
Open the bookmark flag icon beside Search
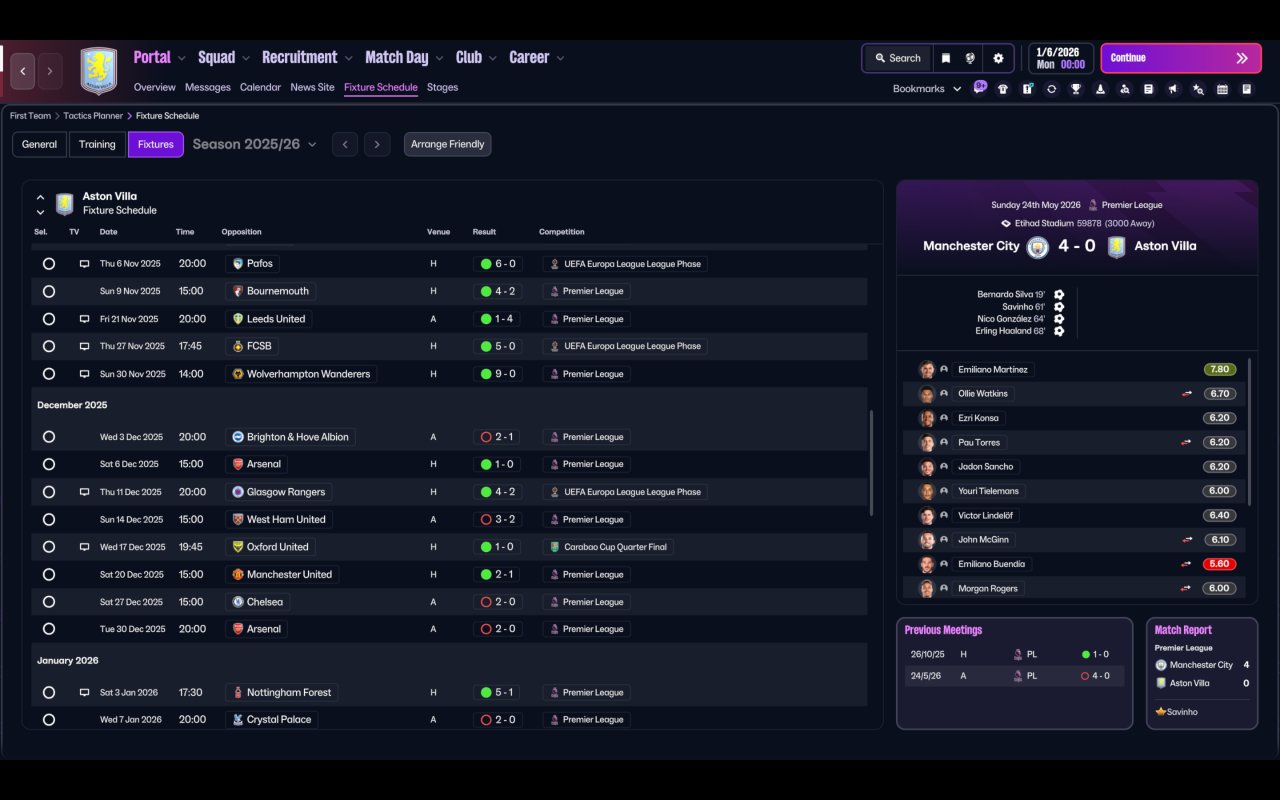coord(945,58)
